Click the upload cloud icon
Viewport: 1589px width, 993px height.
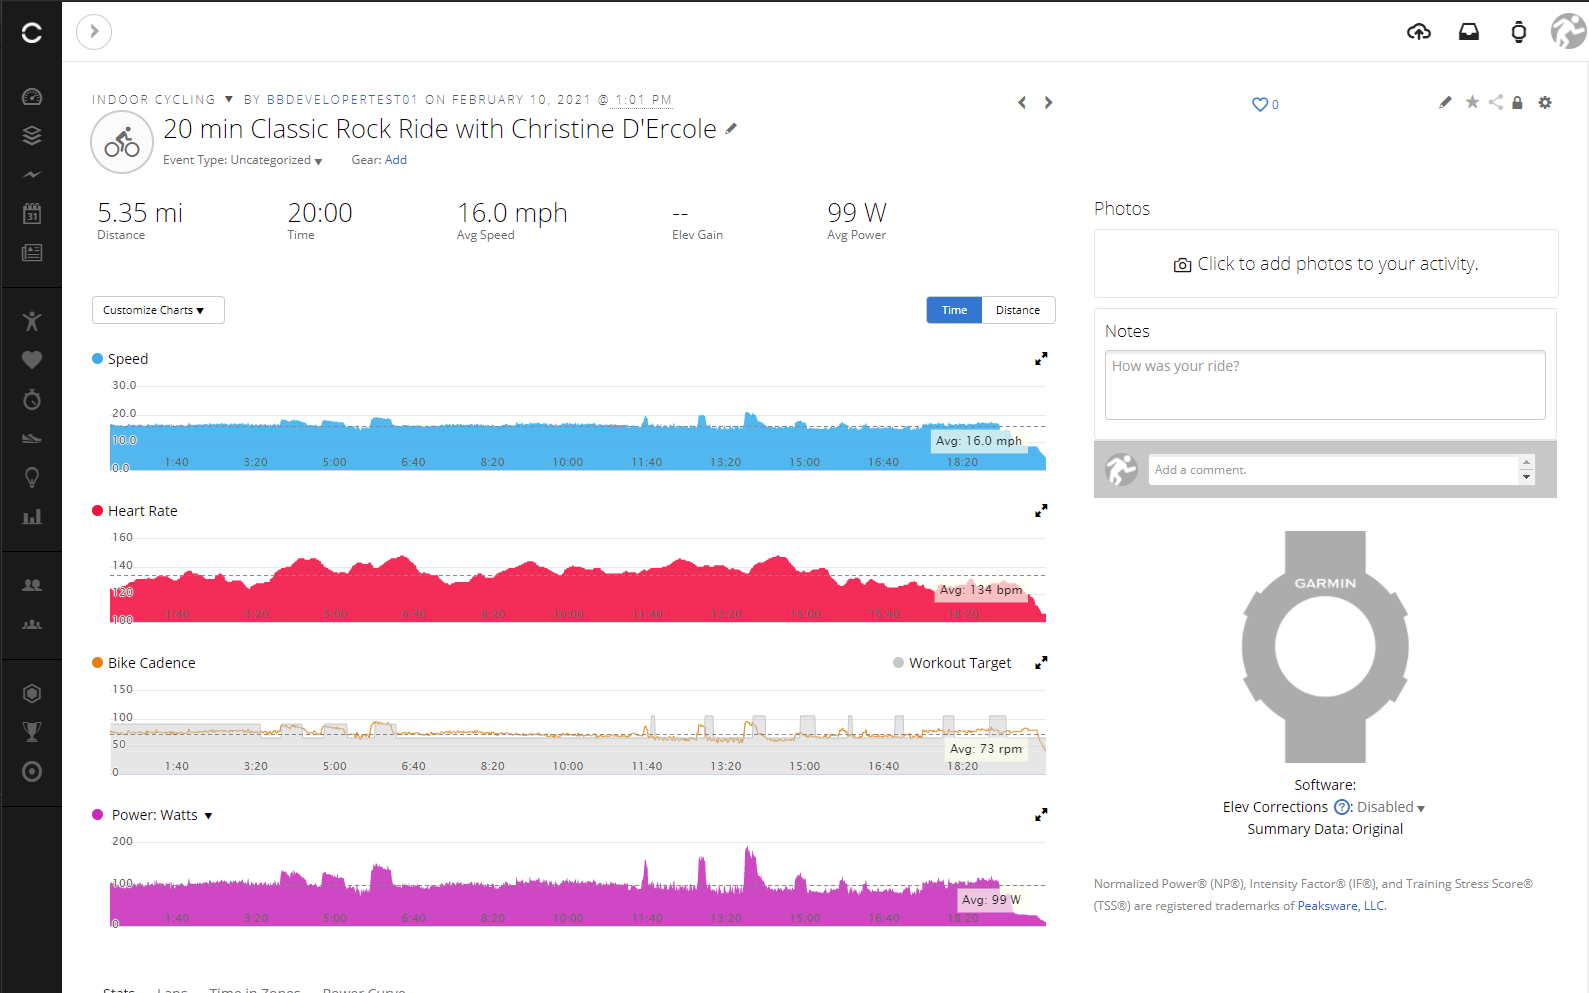[x=1418, y=32]
